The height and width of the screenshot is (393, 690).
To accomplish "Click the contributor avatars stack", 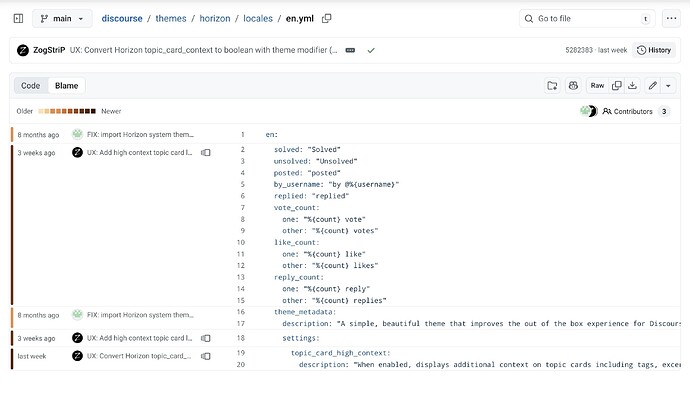I will coord(588,111).
